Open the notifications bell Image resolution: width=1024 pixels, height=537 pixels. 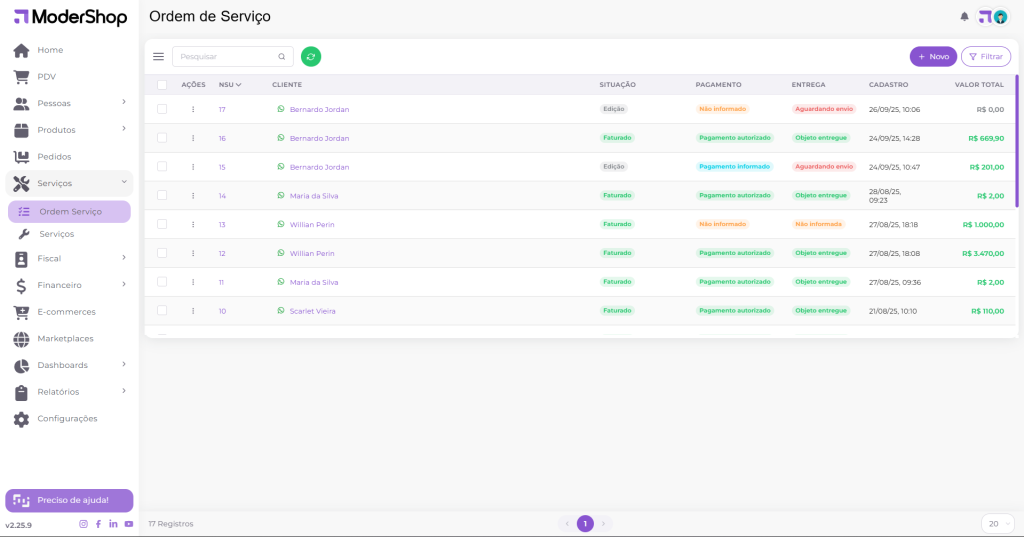tap(964, 17)
